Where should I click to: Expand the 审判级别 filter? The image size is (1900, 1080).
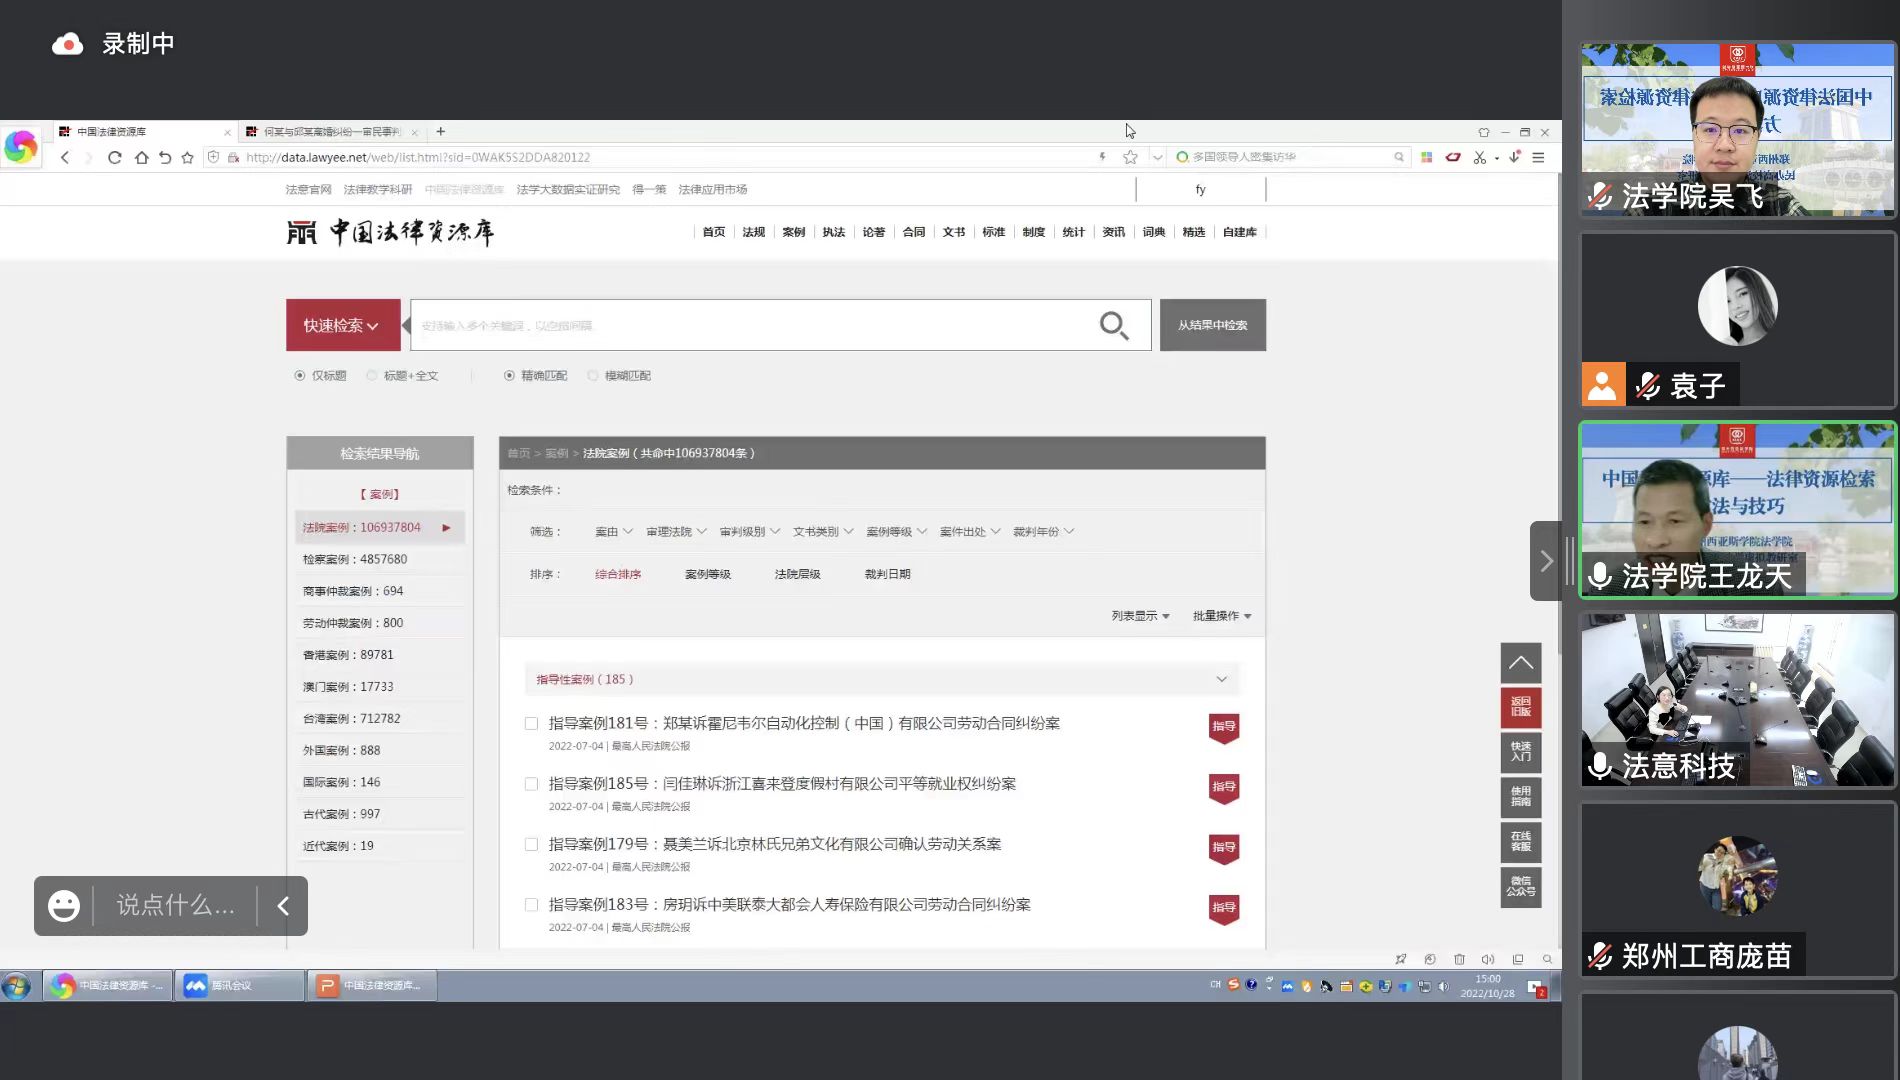750,532
